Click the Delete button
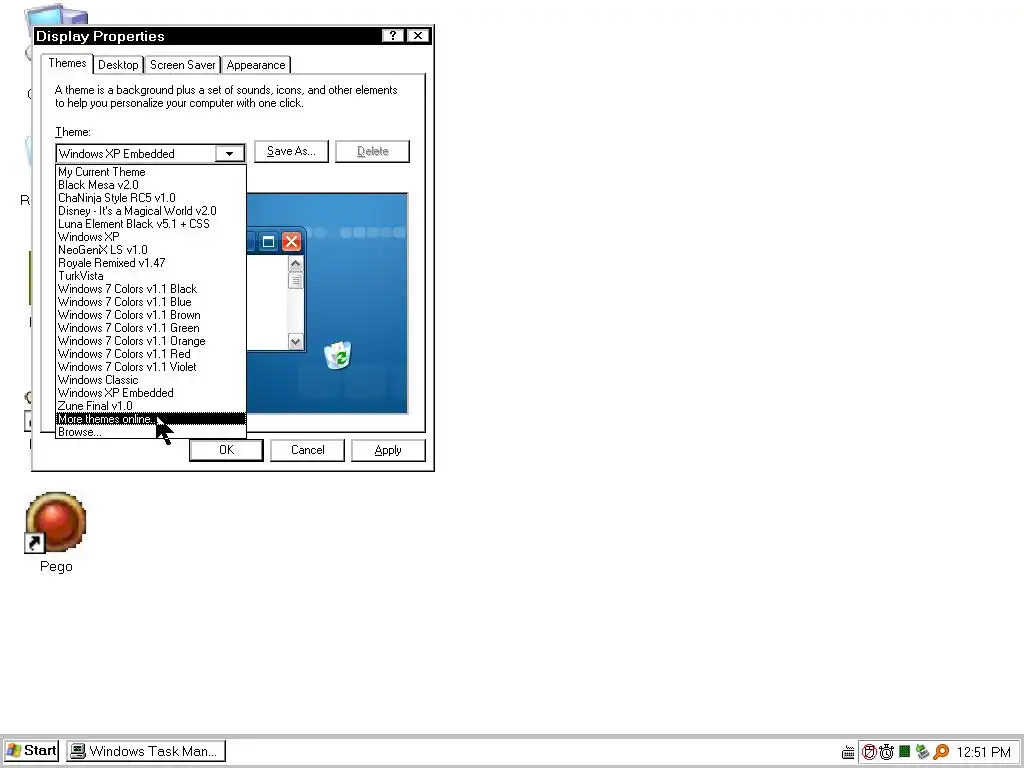1024x768 pixels. pyautogui.click(x=372, y=152)
